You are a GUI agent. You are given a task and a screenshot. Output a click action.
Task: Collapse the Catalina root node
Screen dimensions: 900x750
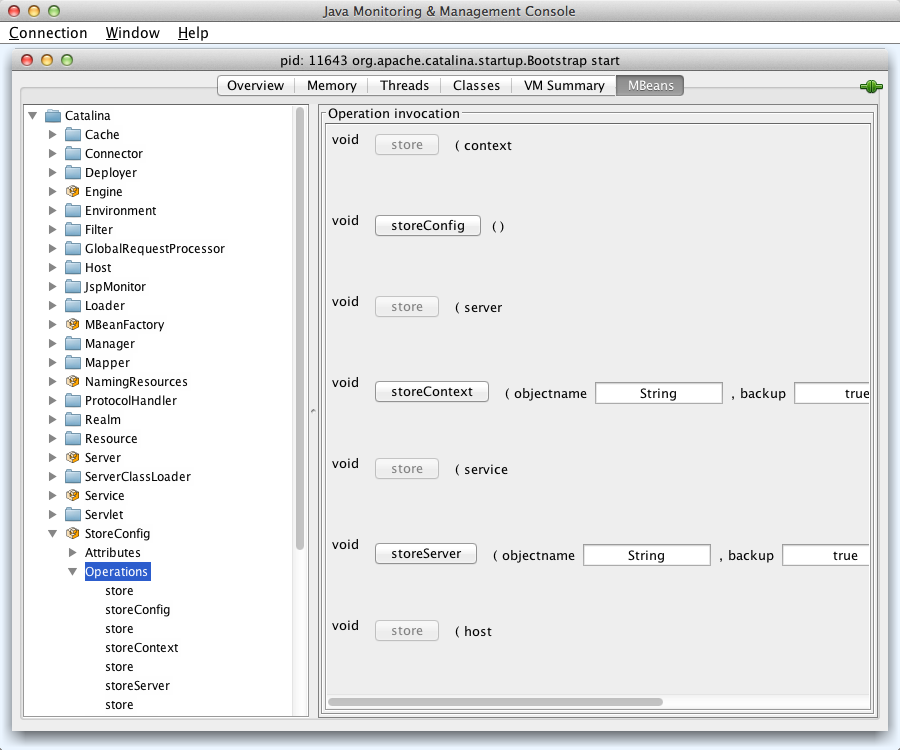pos(33,116)
